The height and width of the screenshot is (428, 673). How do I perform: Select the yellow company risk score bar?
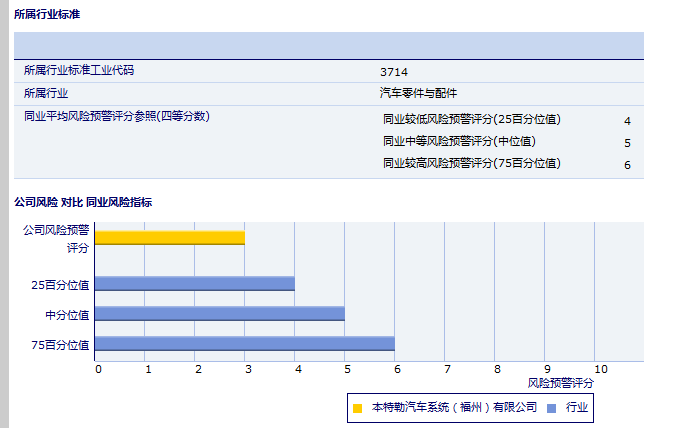tap(170, 237)
